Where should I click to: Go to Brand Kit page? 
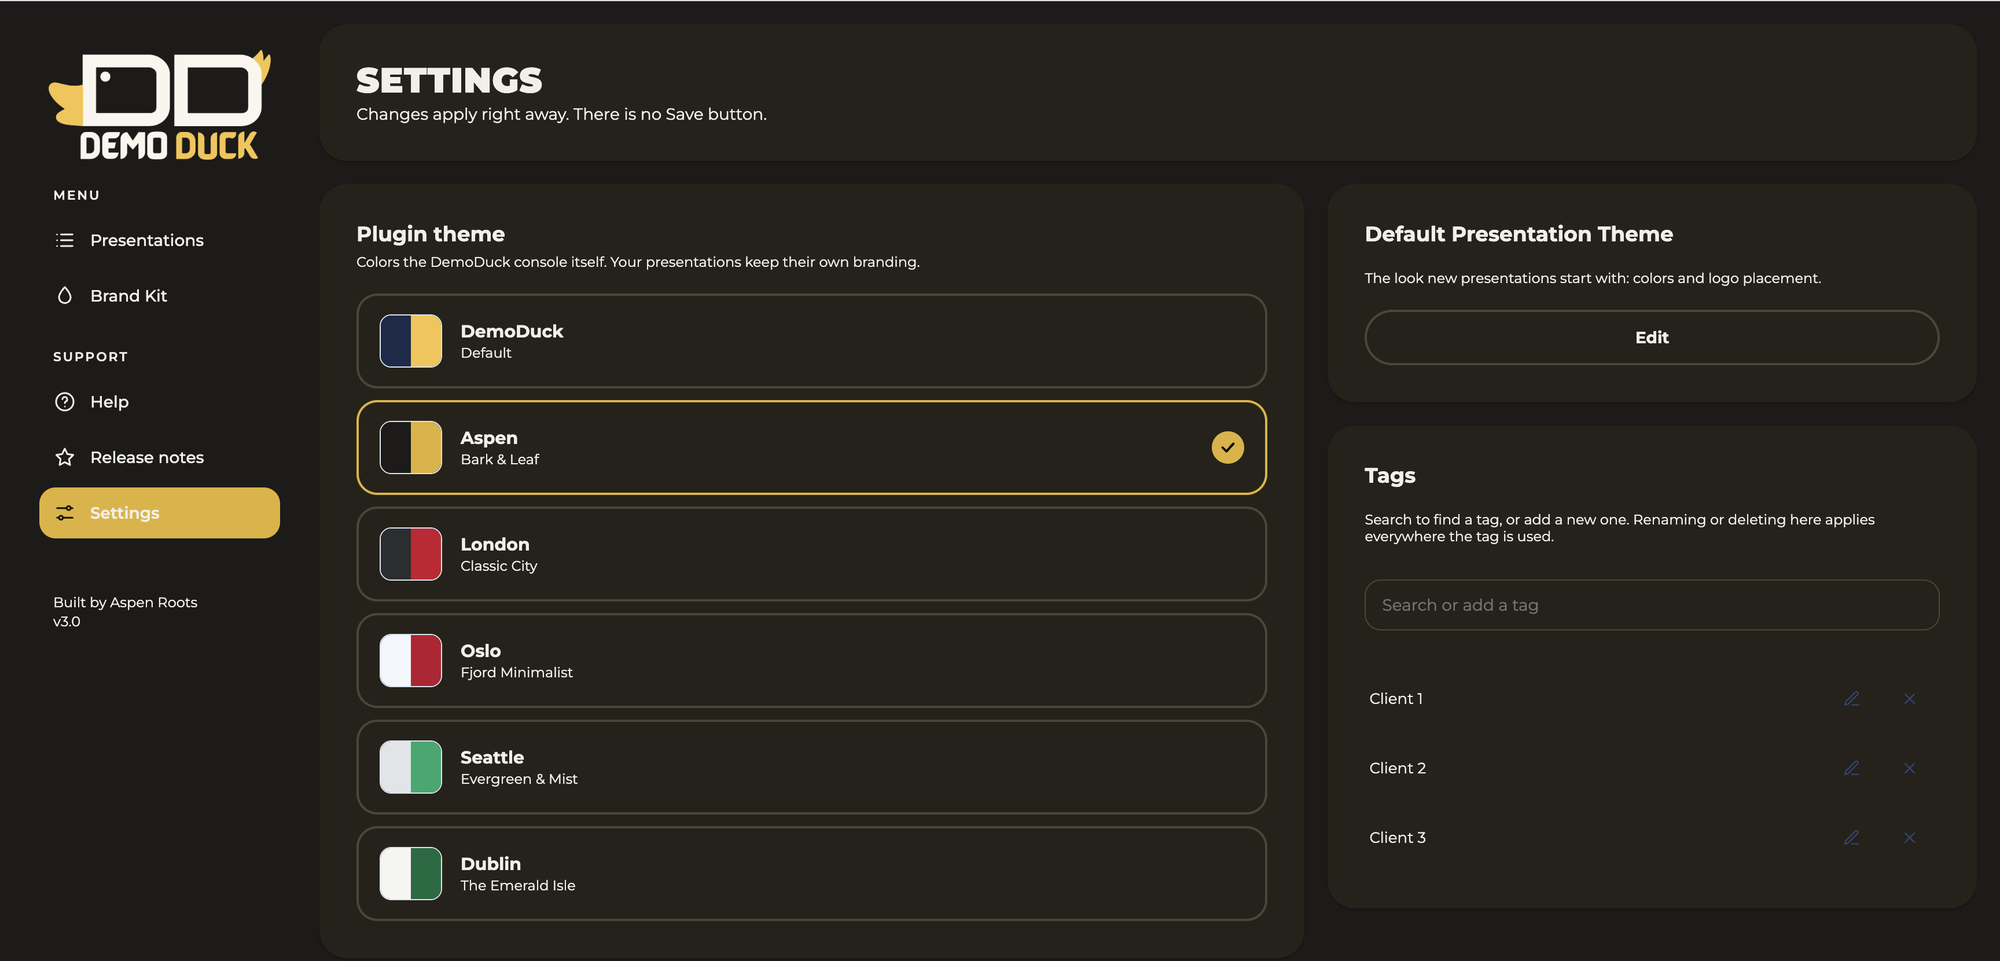[x=159, y=296]
